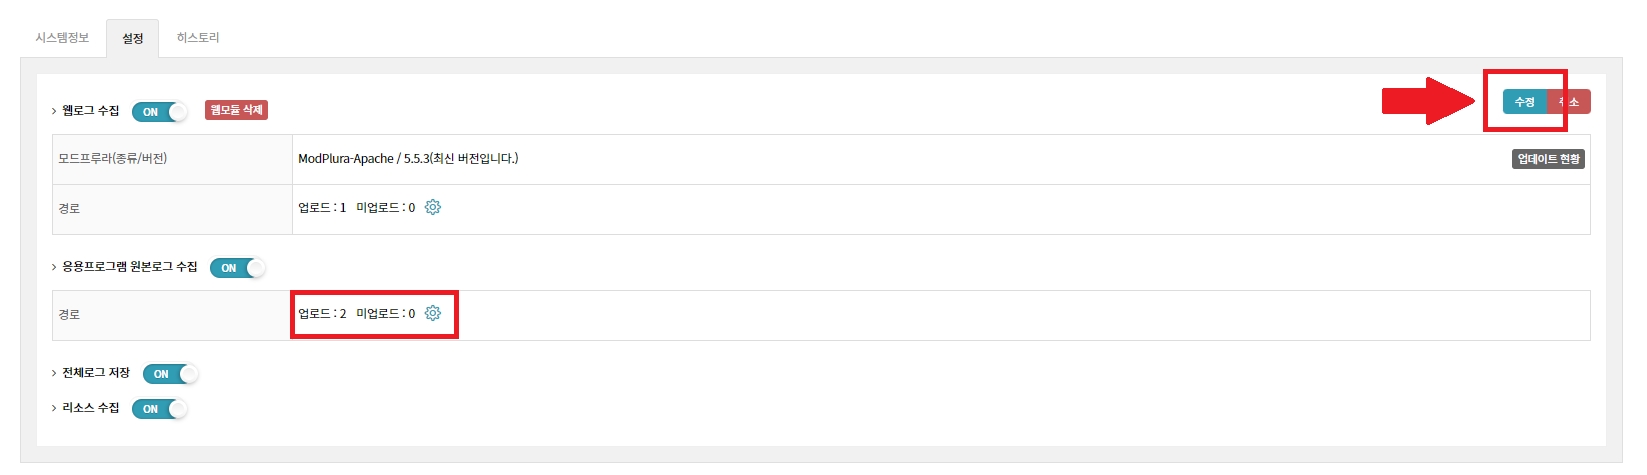Open the 히스토리 tab
The image size is (1647, 475).
tap(198, 38)
